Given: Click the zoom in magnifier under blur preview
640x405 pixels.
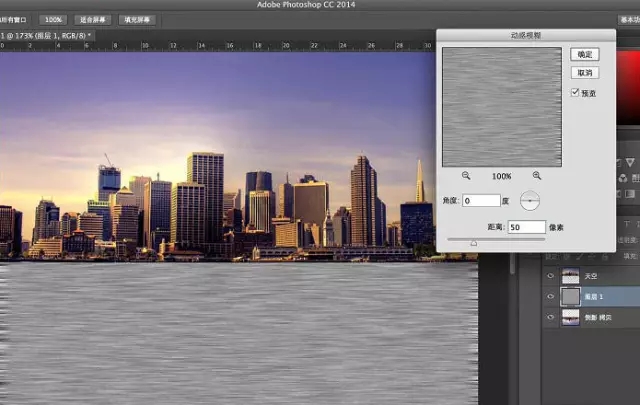Looking at the screenshot, I should tap(537, 176).
